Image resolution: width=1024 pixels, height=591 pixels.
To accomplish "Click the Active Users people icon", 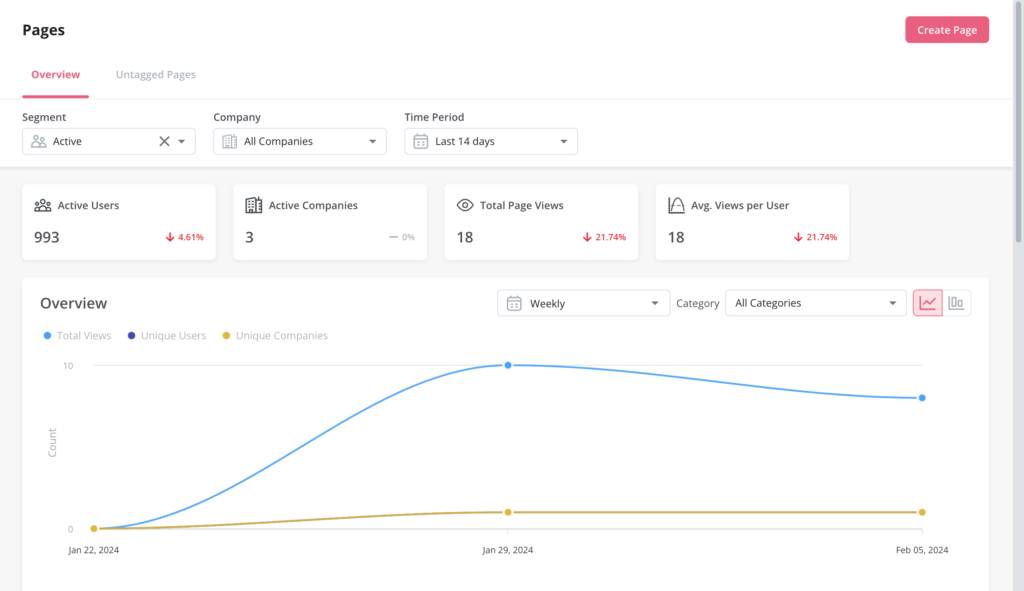I will point(41,205).
